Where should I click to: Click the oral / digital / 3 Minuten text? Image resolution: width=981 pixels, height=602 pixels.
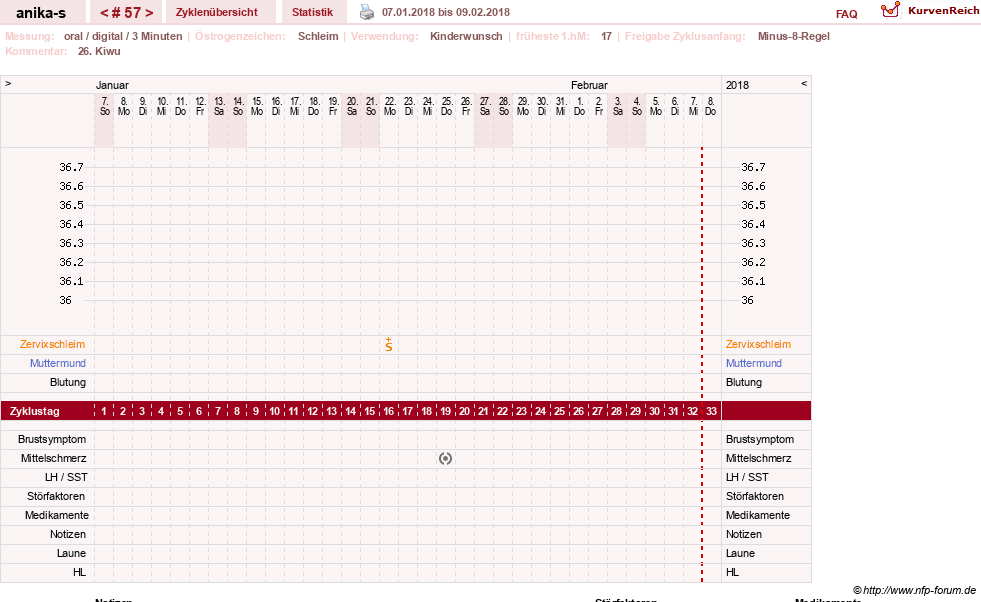[123, 36]
